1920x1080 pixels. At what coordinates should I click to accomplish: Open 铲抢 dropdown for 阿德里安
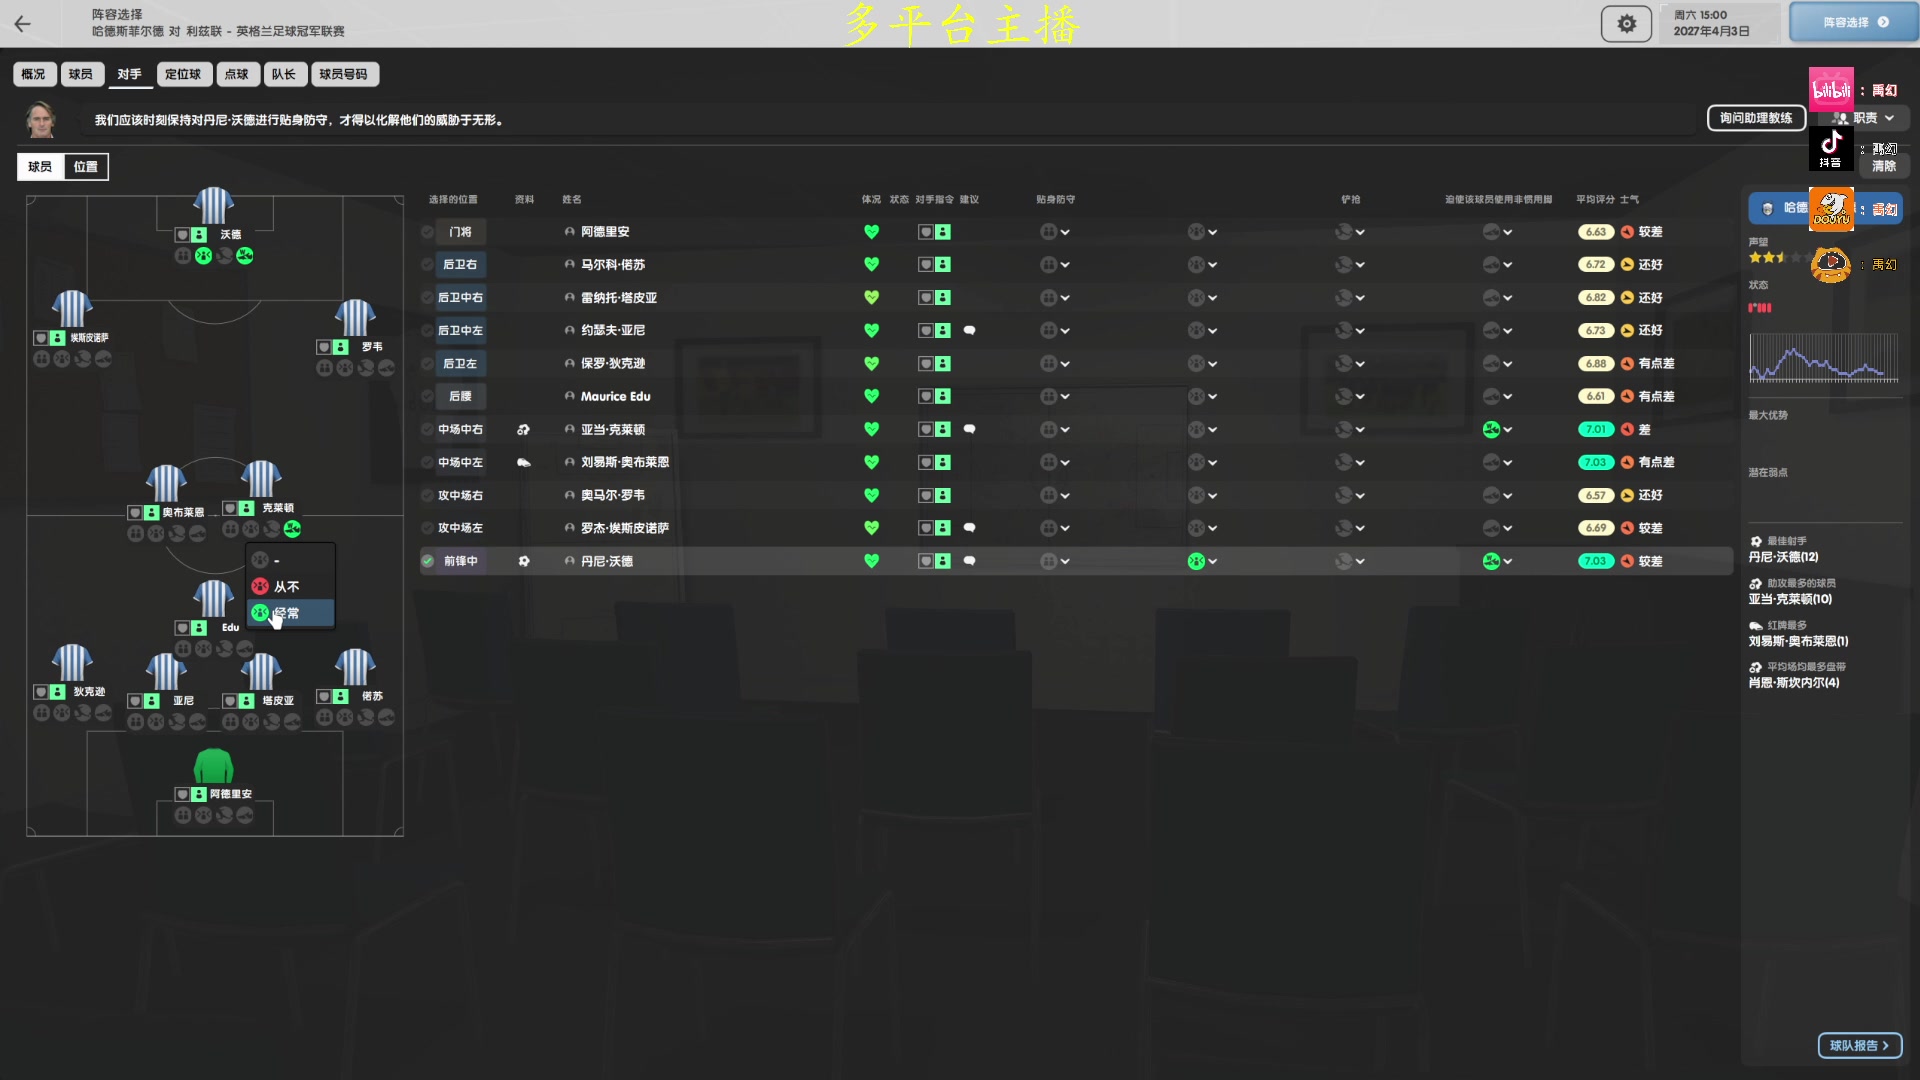point(1350,232)
